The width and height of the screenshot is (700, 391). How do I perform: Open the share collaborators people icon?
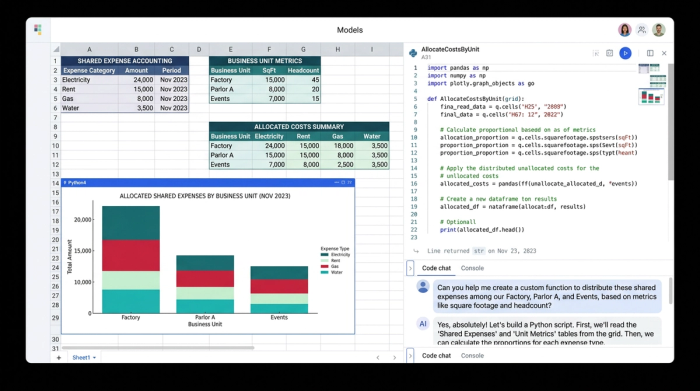click(x=642, y=30)
